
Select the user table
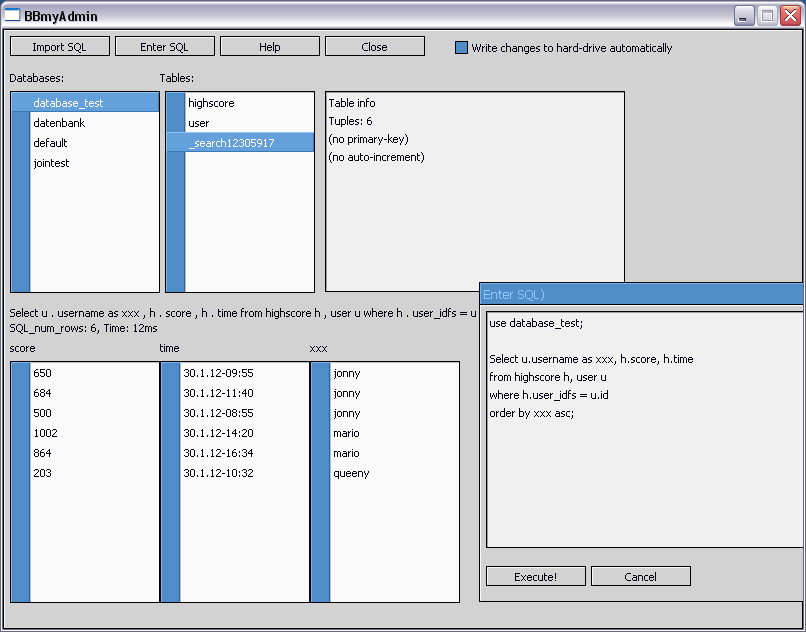pos(199,123)
